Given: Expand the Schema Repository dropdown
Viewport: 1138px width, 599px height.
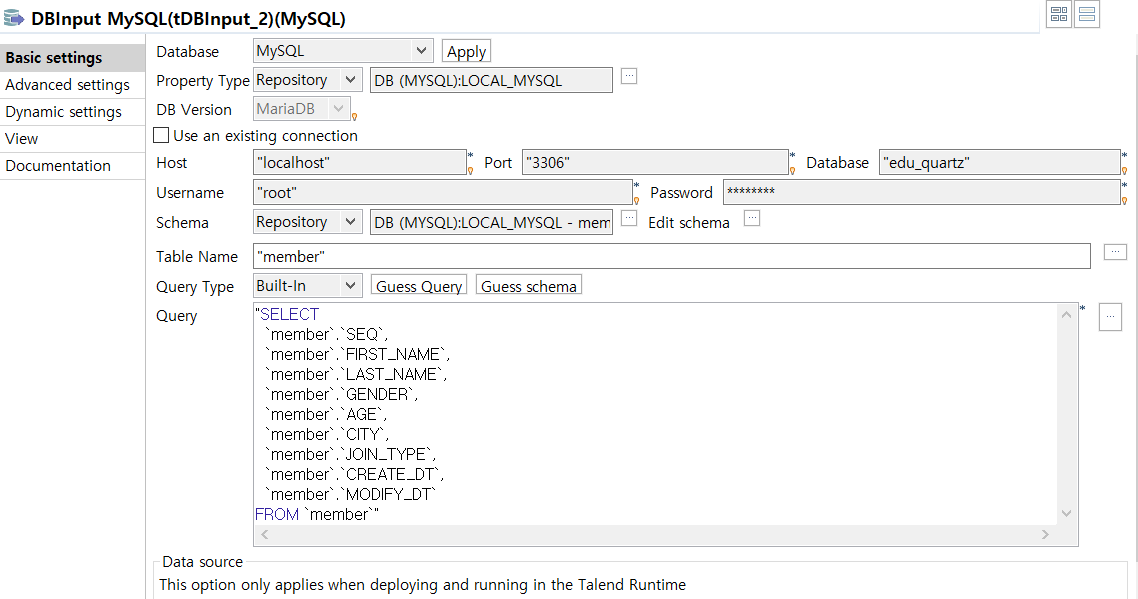Looking at the screenshot, I should pos(308,221).
